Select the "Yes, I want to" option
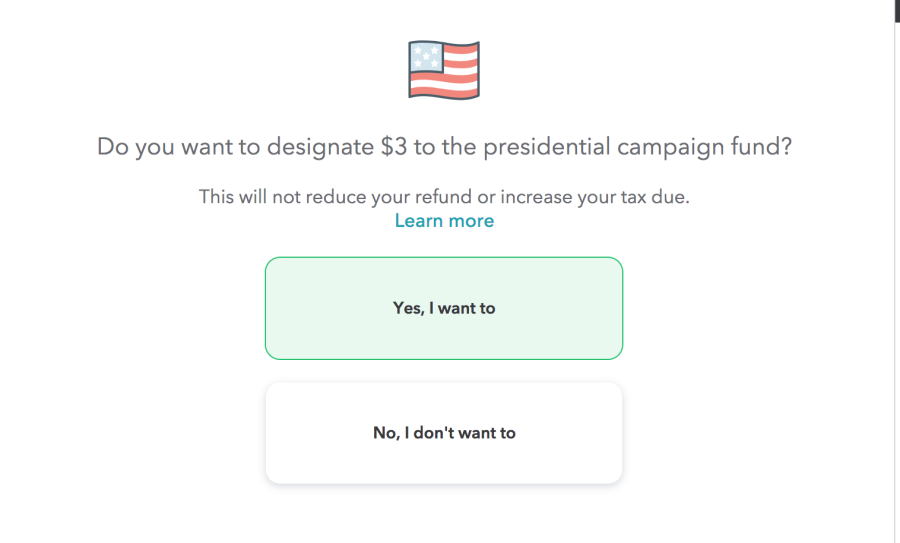This screenshot has height=543, width=900. click(444, 308)
